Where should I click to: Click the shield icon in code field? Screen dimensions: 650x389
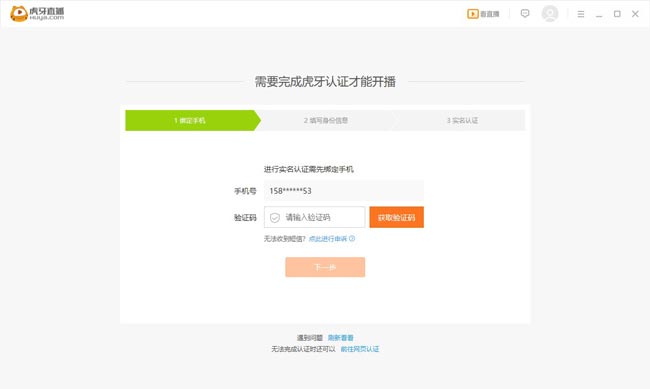click(274, 217)
